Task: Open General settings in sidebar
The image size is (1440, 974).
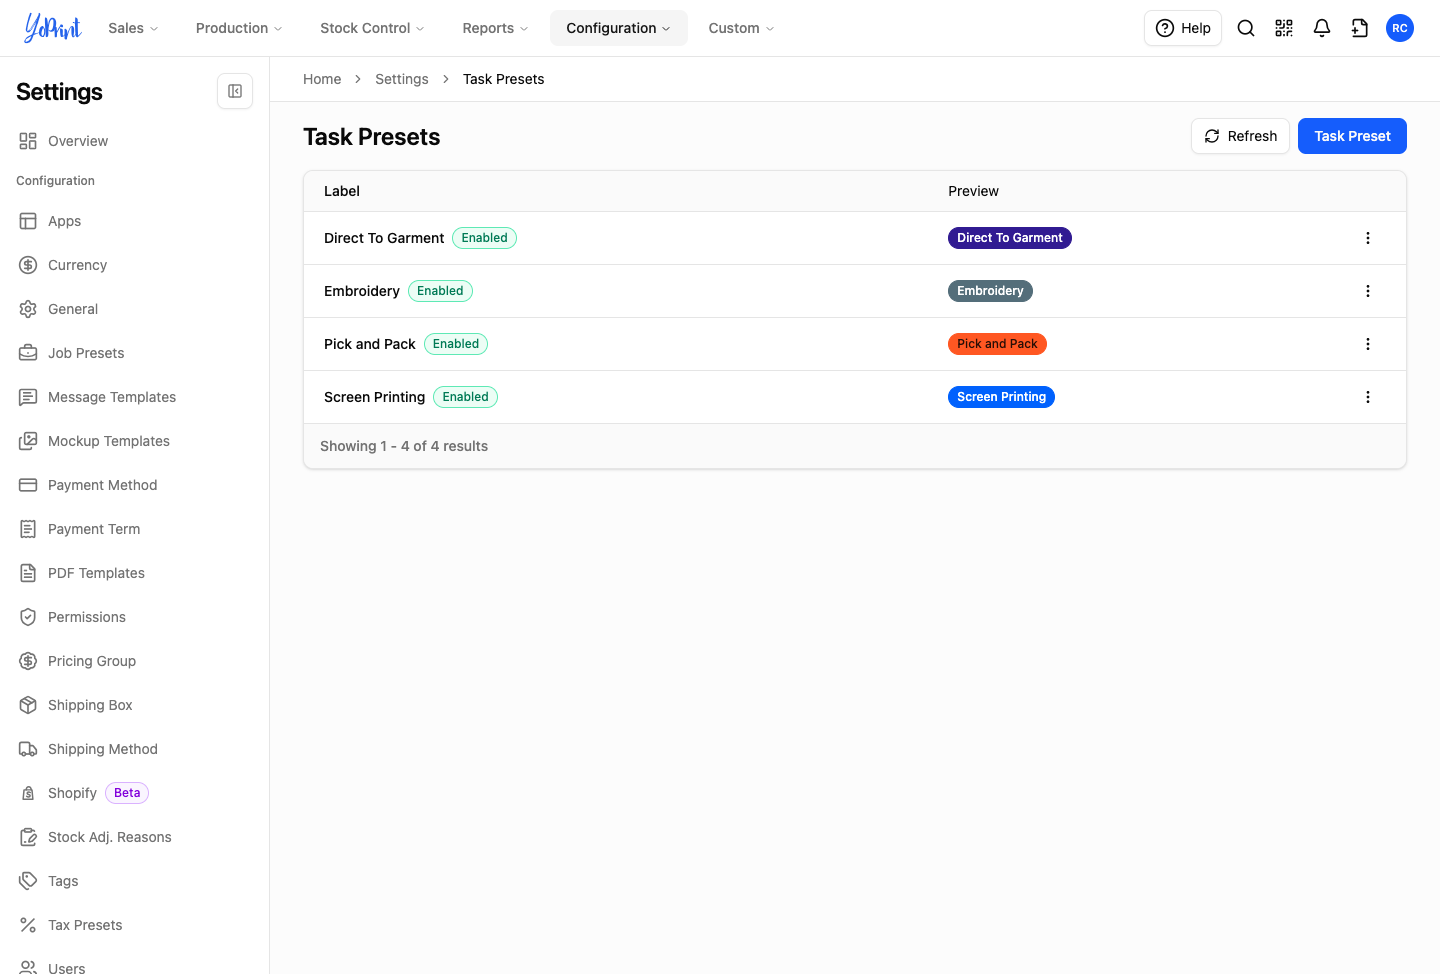Action: pyautogui.click(x=134, y=309)
